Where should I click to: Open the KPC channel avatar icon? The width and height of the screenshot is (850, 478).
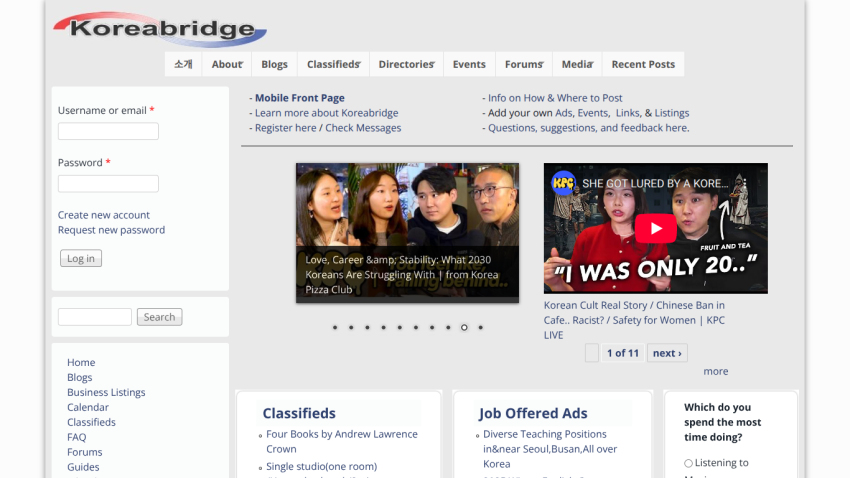point(563,183)
